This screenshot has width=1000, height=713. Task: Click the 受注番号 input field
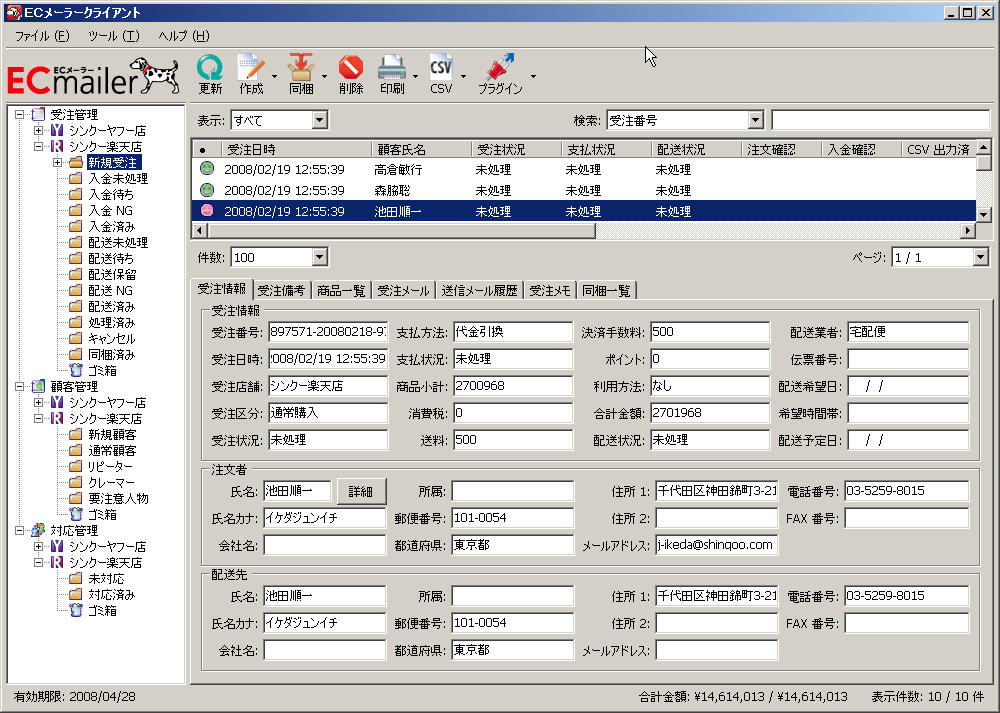pos(328,332)
